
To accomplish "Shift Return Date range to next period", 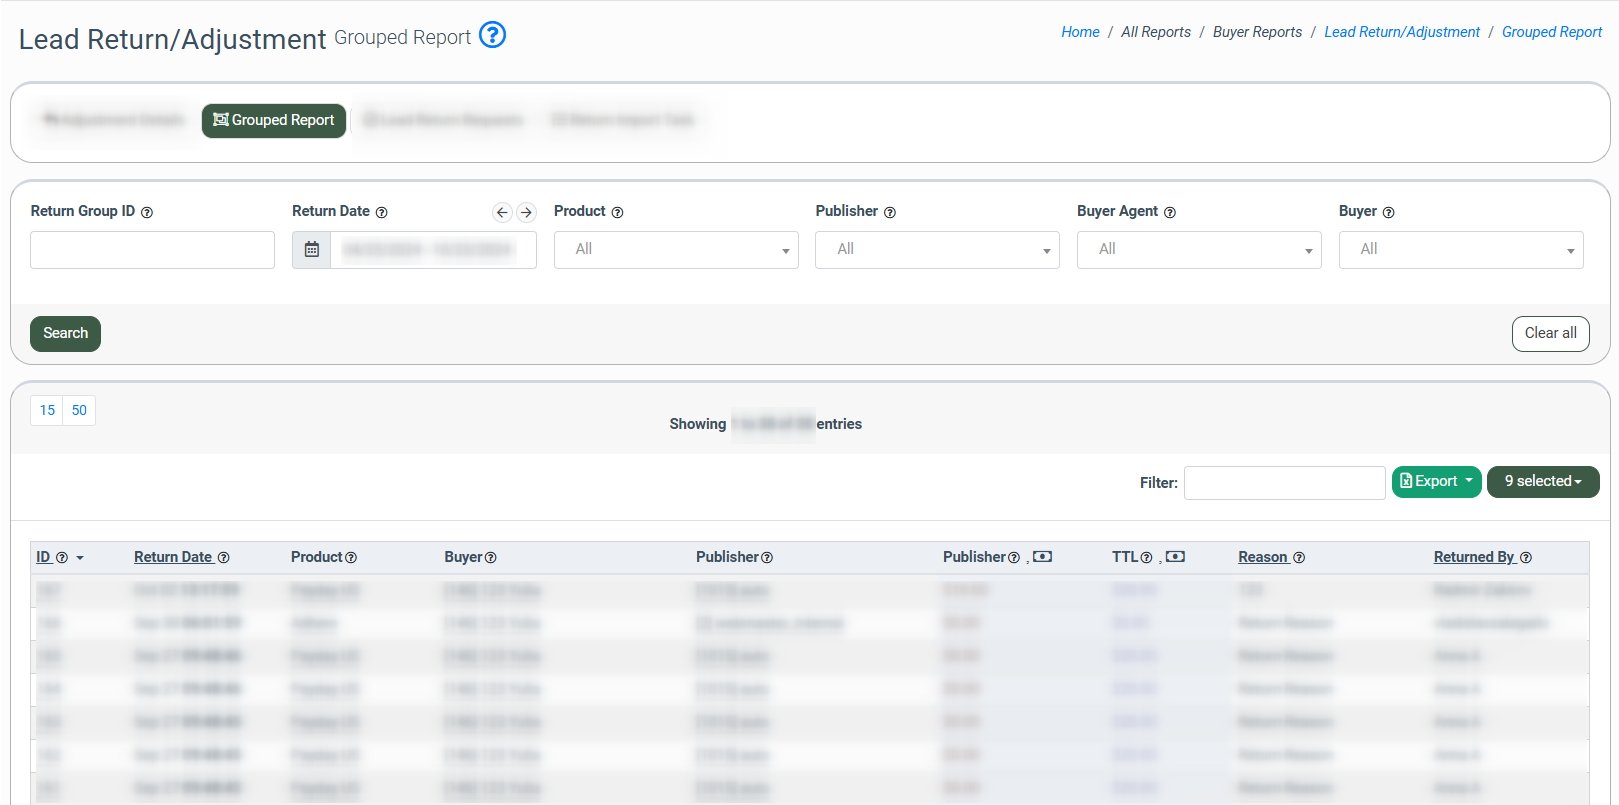I will click(x=526, y=212).
